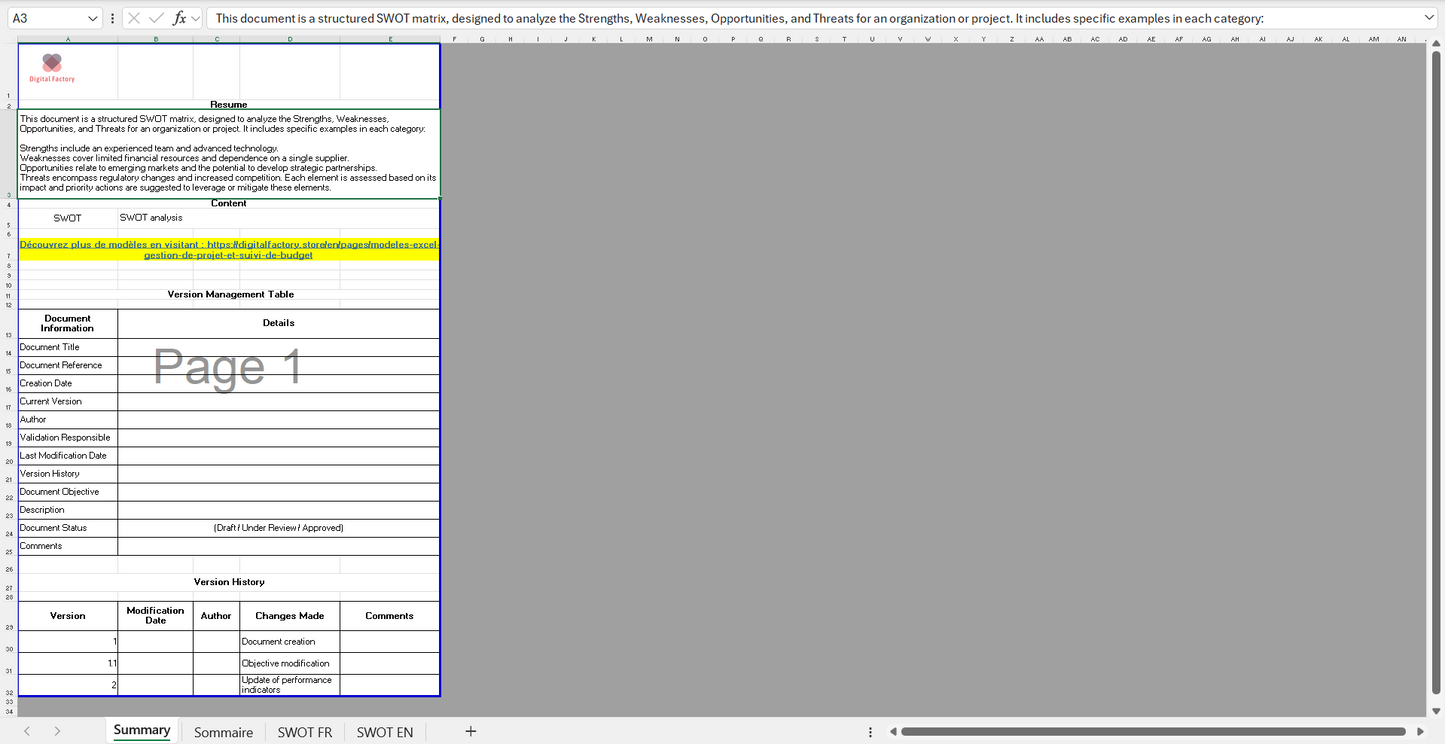The width and height of the screenshot is (1445, 744).
Task: Click the vertical scrollbar down arrow
Action: coord(1436,710)
